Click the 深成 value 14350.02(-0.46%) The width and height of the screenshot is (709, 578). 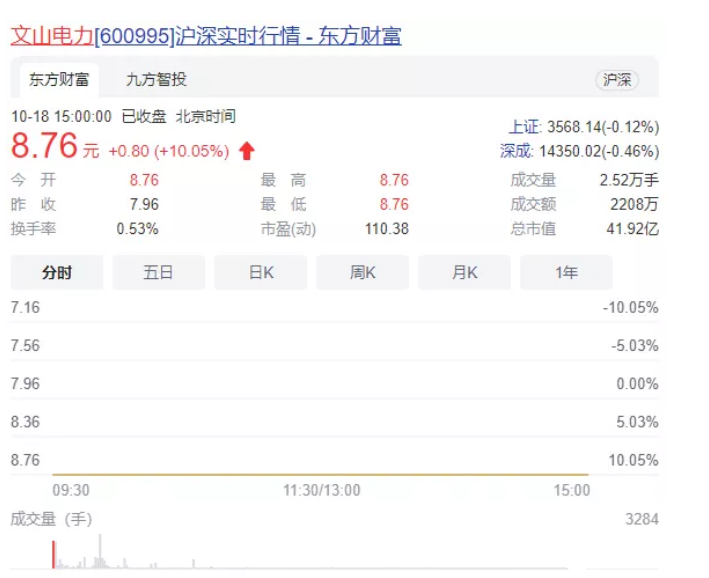point(599,151)
